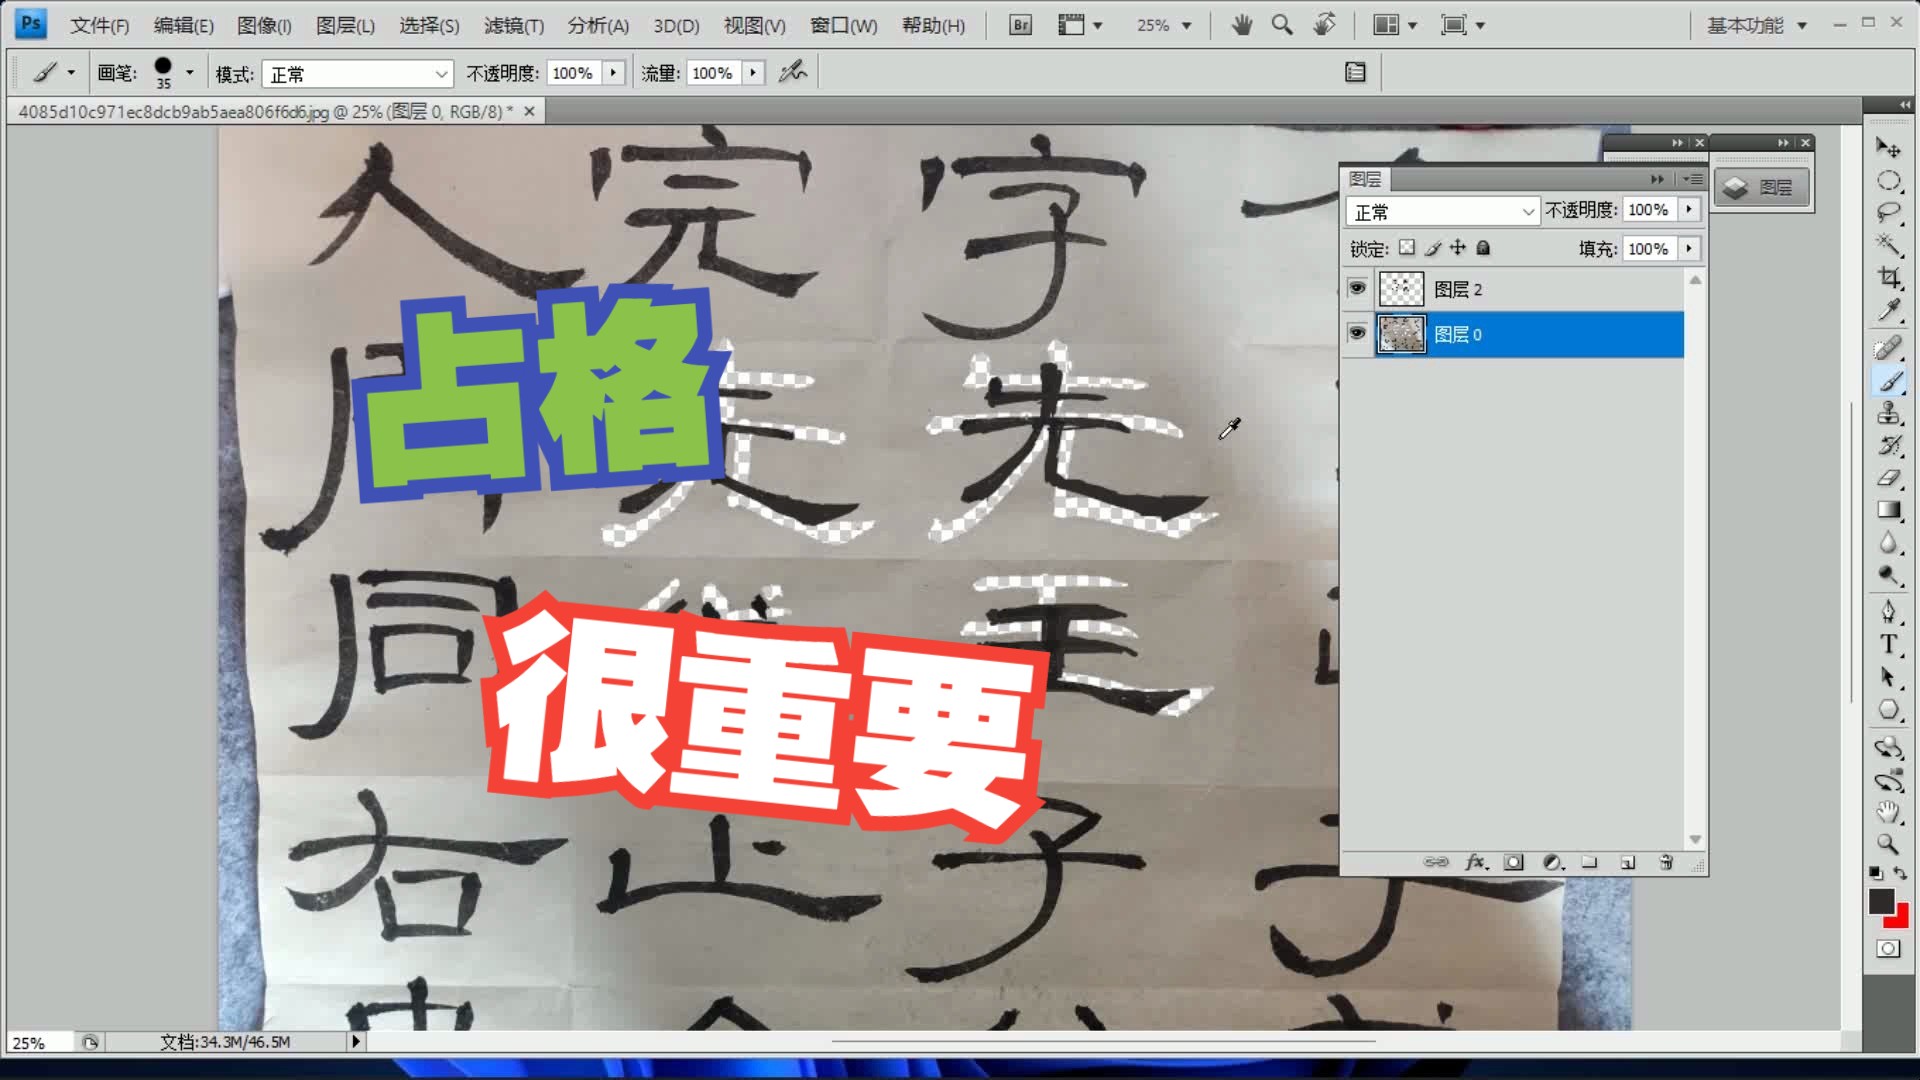Select the Type tool
The width and height of the screenshot is (1920, 1080).
(1888, 644)
